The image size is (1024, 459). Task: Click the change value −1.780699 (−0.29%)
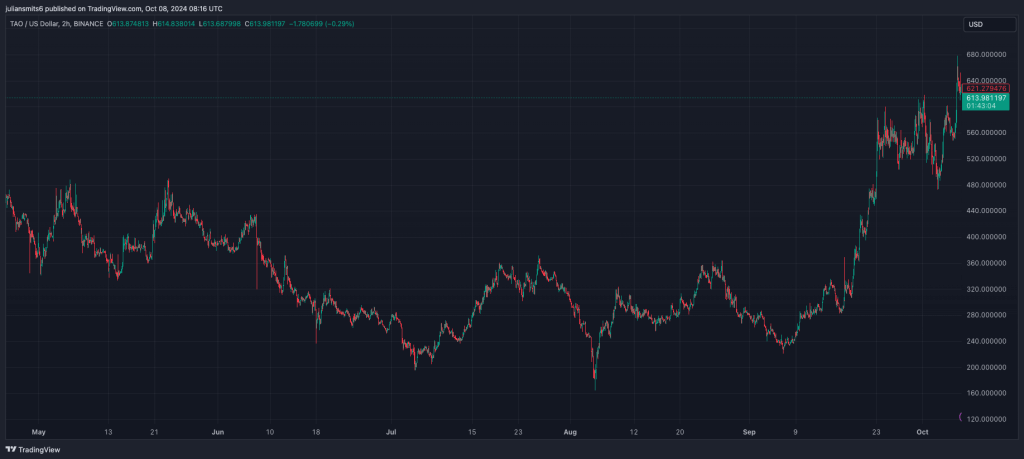pyautogui.click(x=322, y=24)
